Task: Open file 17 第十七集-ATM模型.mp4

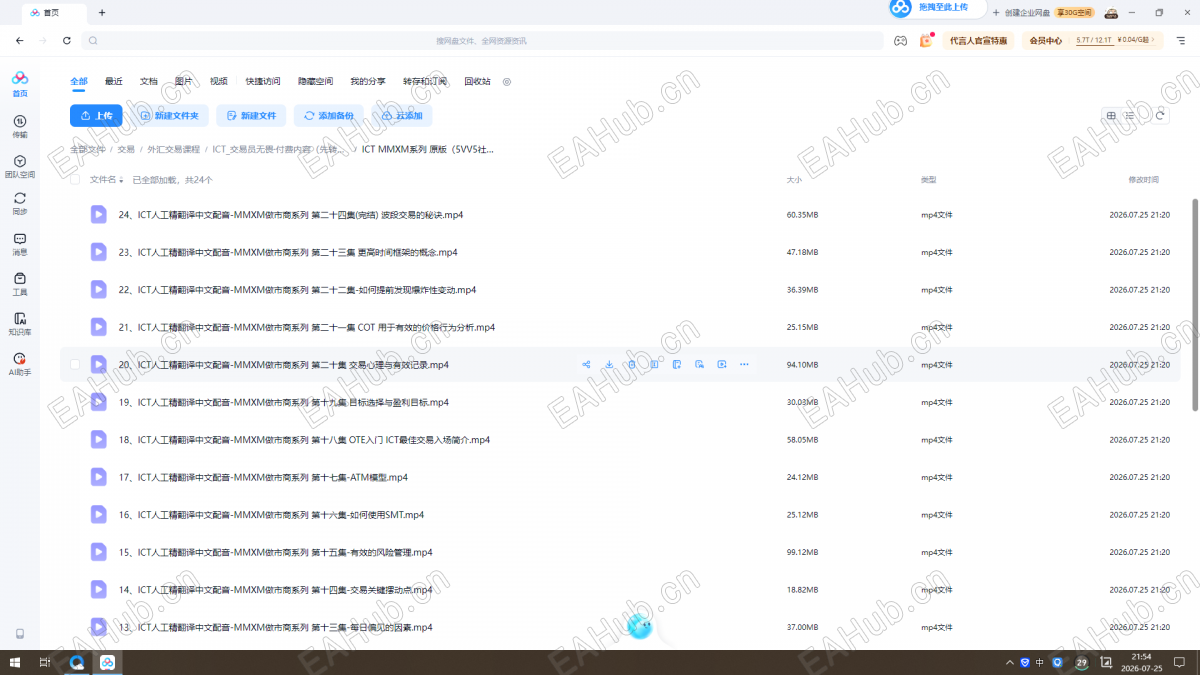Action: click(x=263, y=477)
